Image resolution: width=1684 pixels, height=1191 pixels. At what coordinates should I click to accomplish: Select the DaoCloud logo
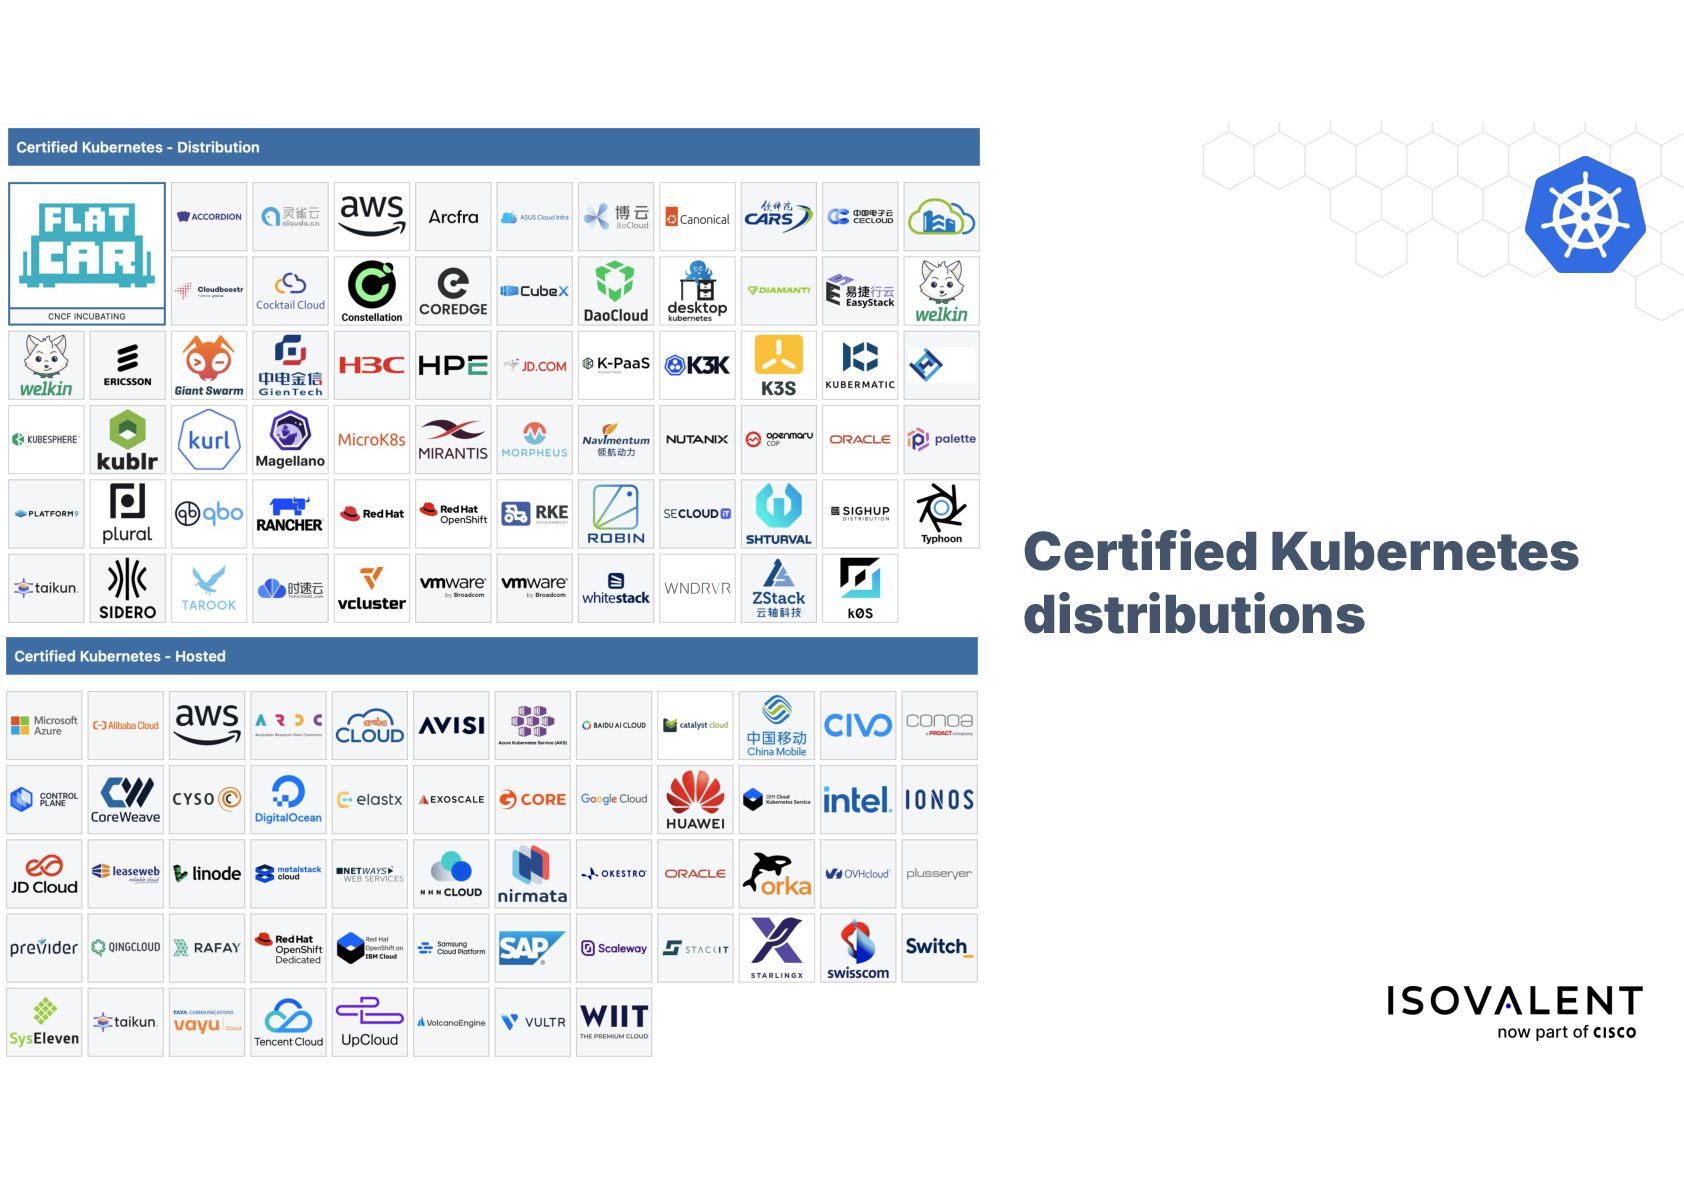(x=616, y=291)
